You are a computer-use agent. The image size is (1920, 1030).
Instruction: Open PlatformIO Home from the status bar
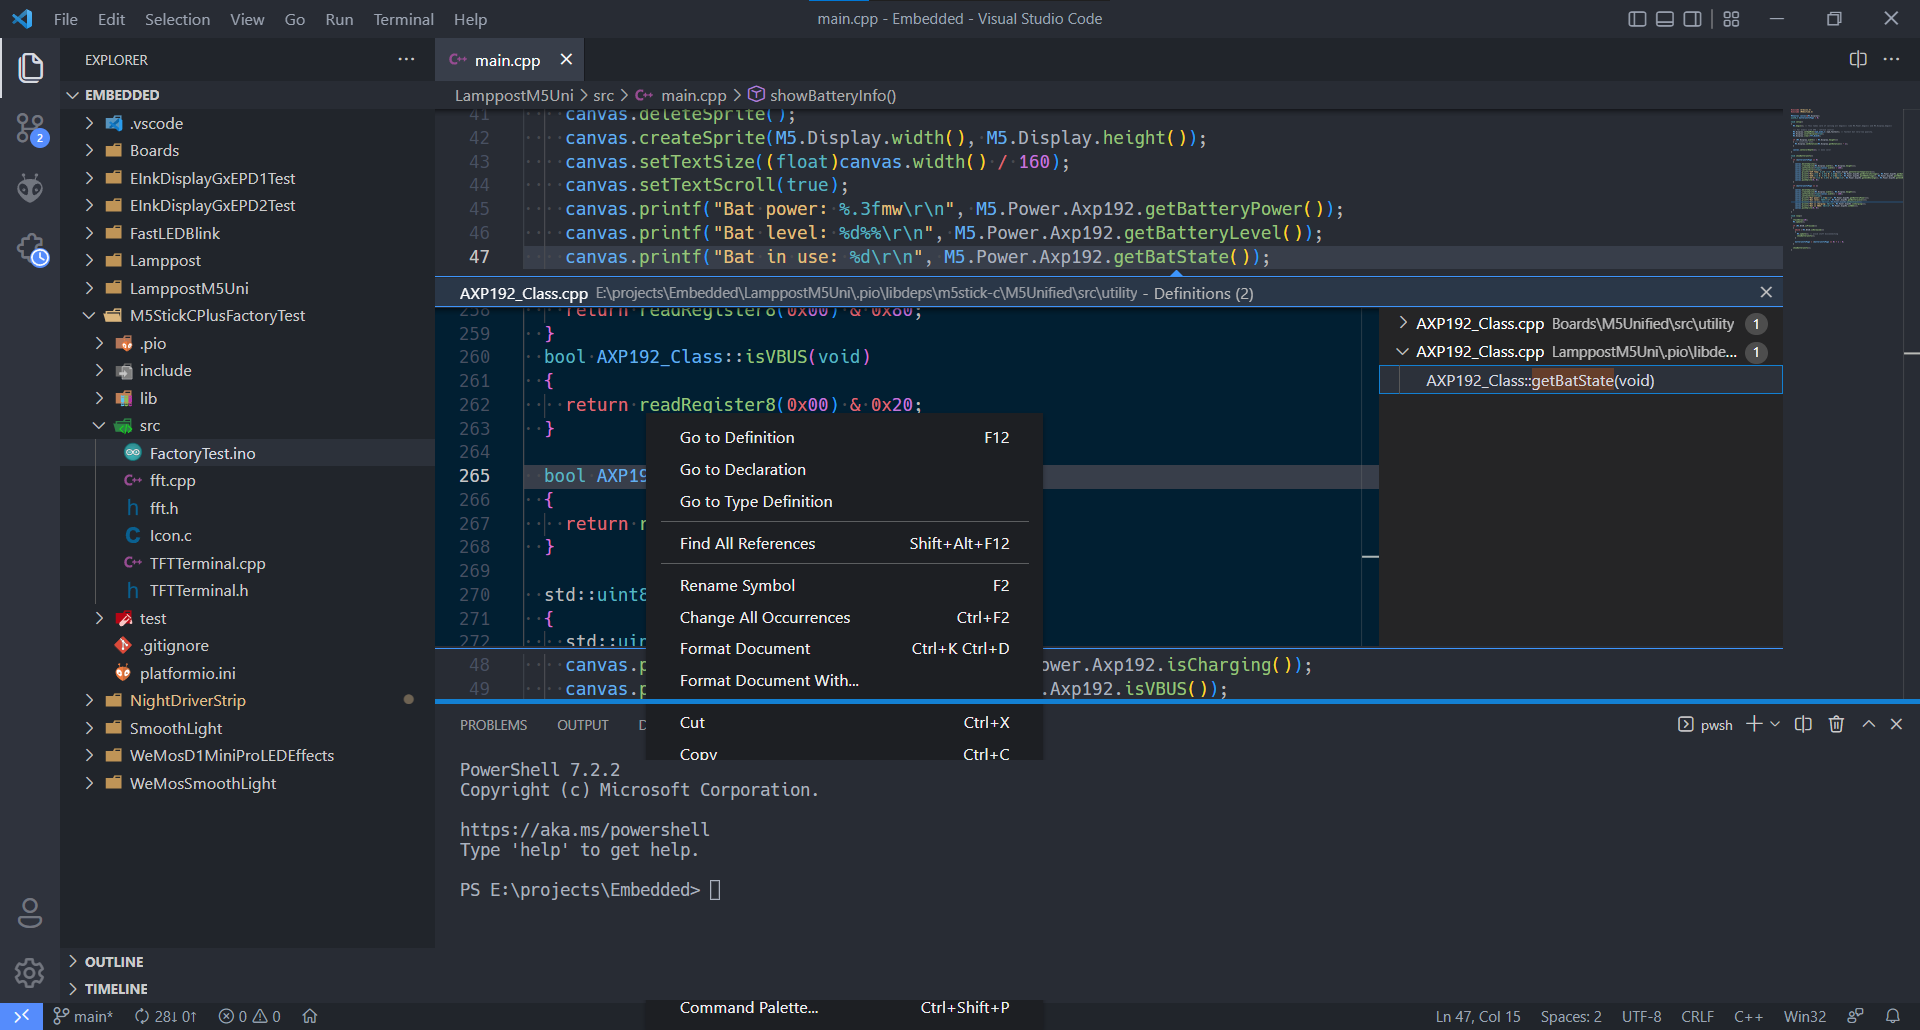[309, 1016]
